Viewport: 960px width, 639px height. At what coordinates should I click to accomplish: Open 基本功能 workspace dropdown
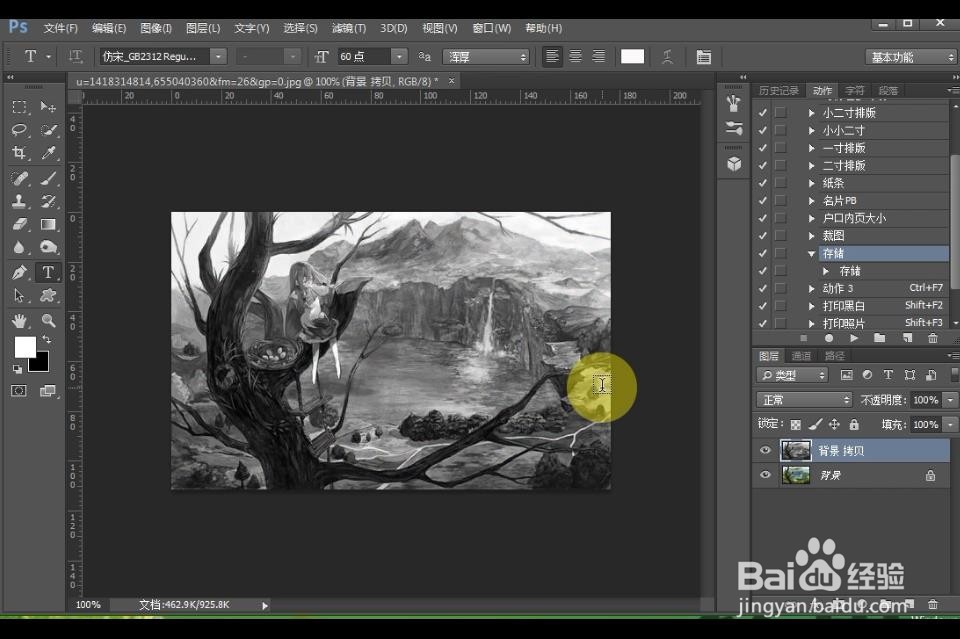coord(910,57)
